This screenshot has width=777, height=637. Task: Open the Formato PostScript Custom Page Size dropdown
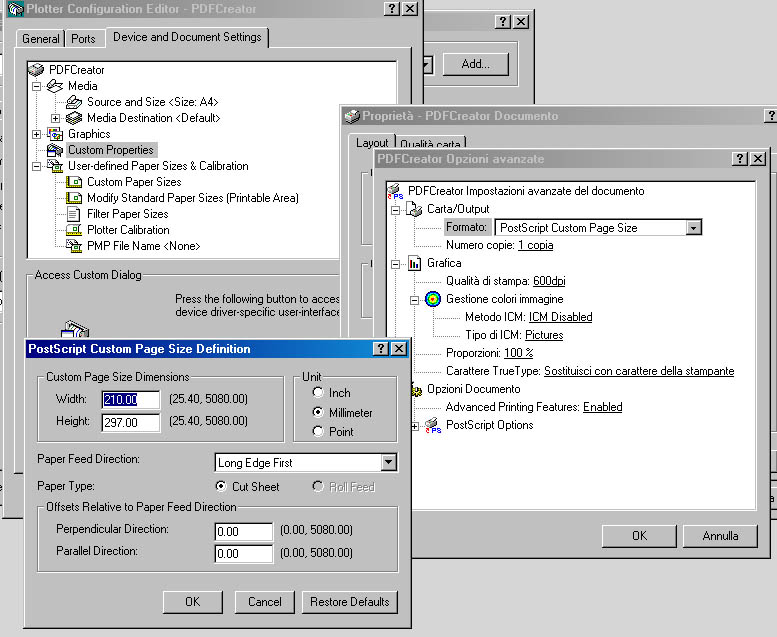(x=694, y=228)
